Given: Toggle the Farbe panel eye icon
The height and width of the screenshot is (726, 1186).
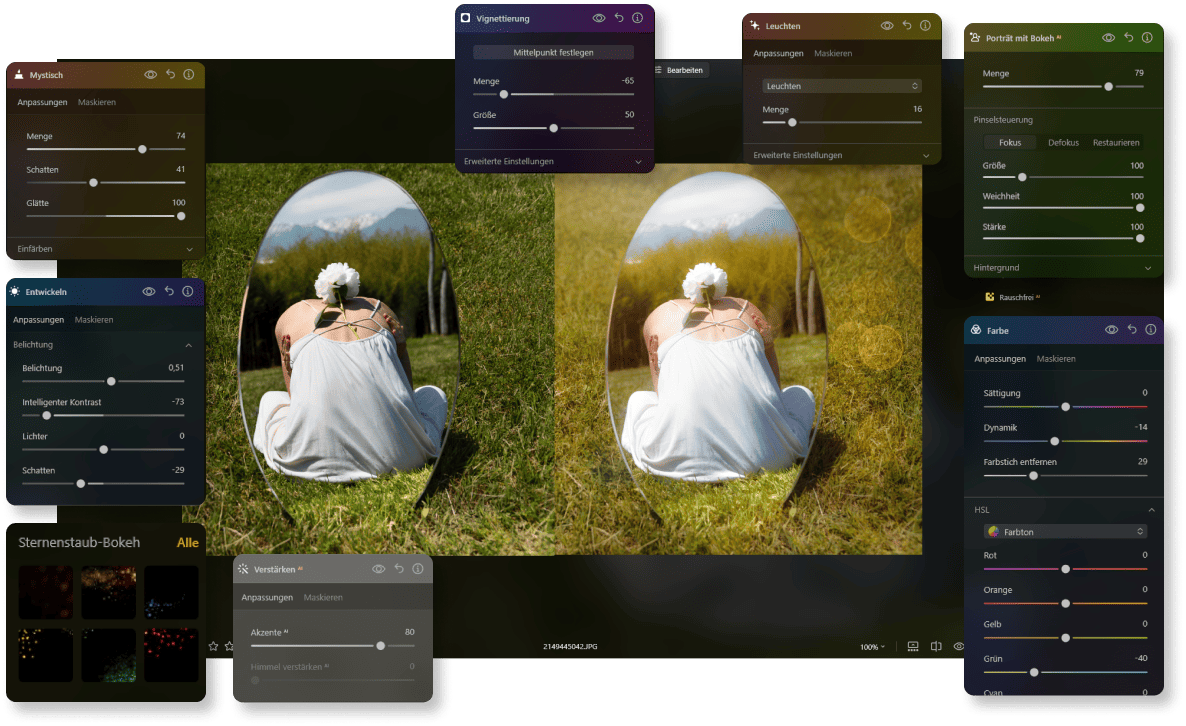Looking at the screenshot, I should point(1111,330).
